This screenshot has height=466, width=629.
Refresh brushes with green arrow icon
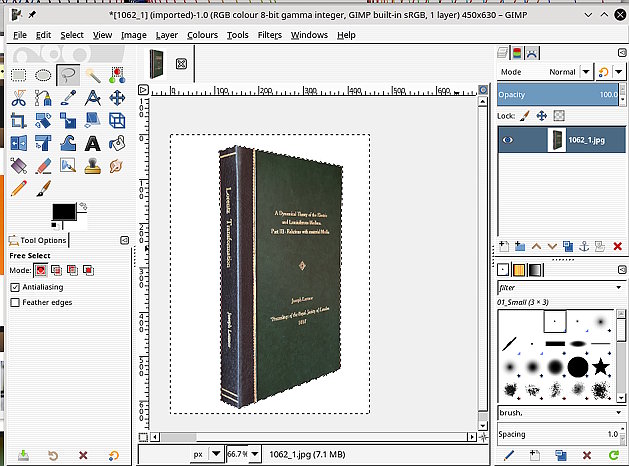[614, 455]
